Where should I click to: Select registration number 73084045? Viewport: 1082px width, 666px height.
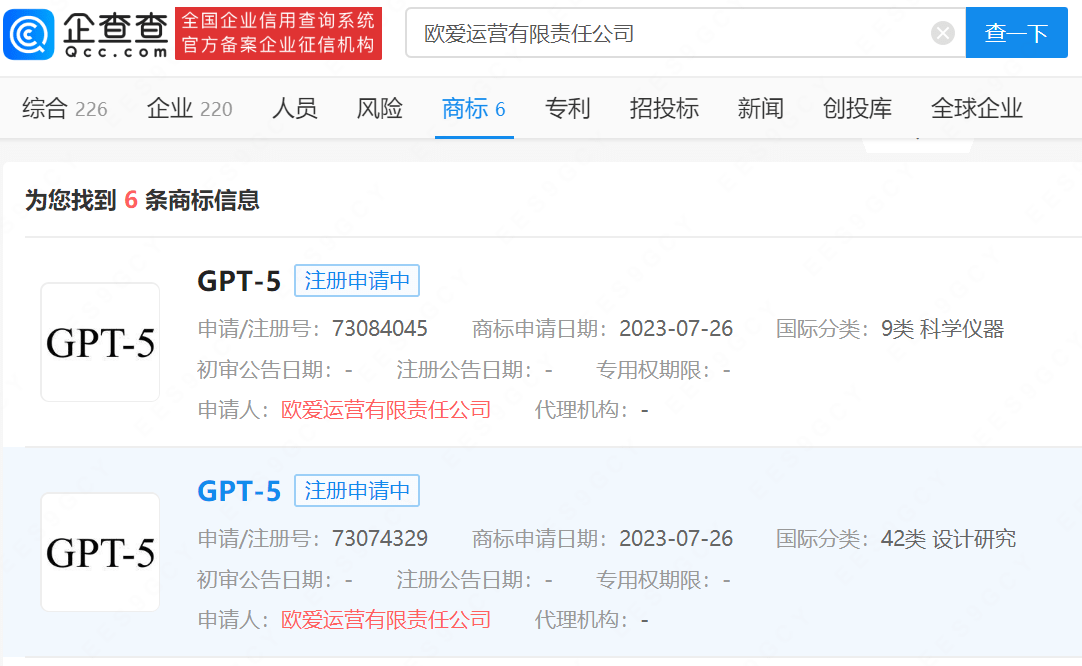[x=380, y=329]
